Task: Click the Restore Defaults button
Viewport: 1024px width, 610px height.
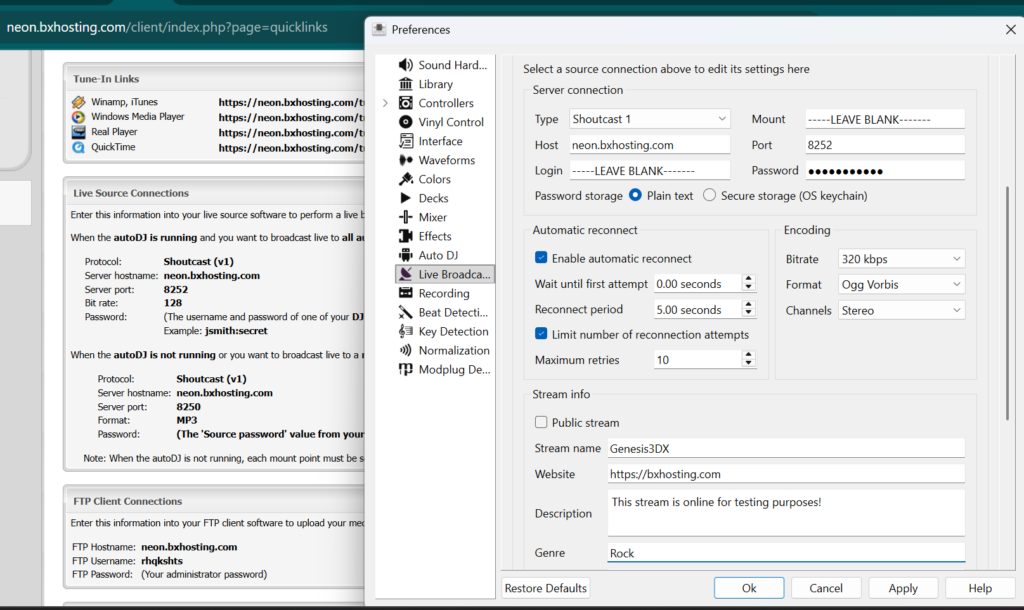Action: (x=546, y=588)
